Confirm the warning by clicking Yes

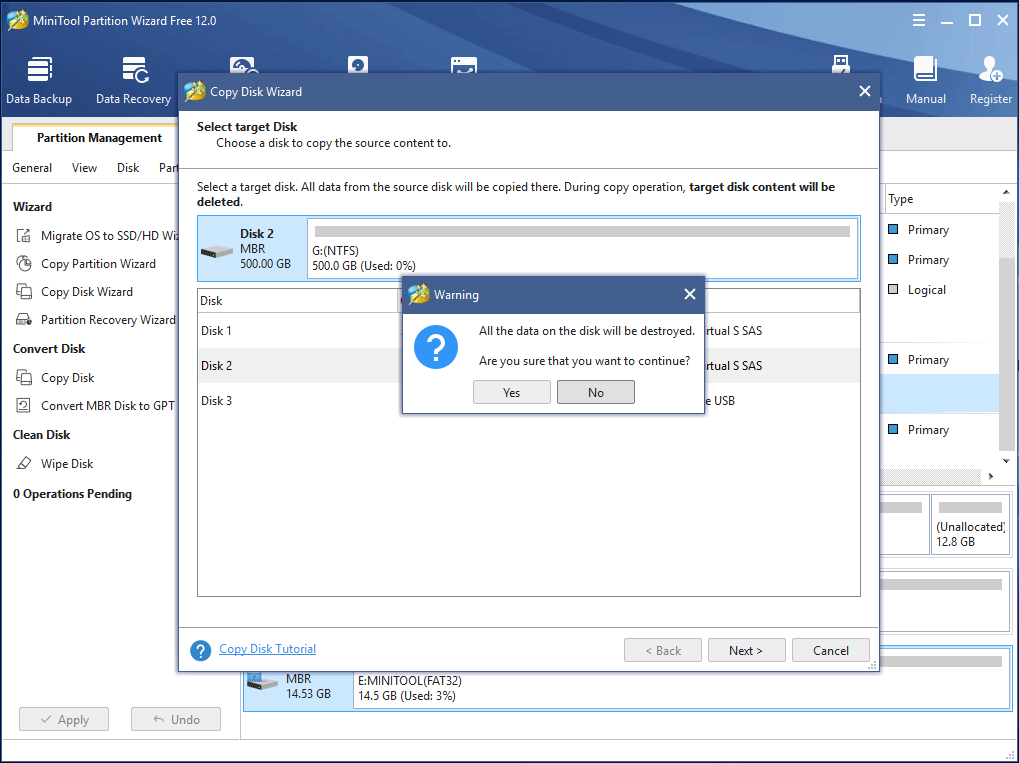click(x=511, y=392)
